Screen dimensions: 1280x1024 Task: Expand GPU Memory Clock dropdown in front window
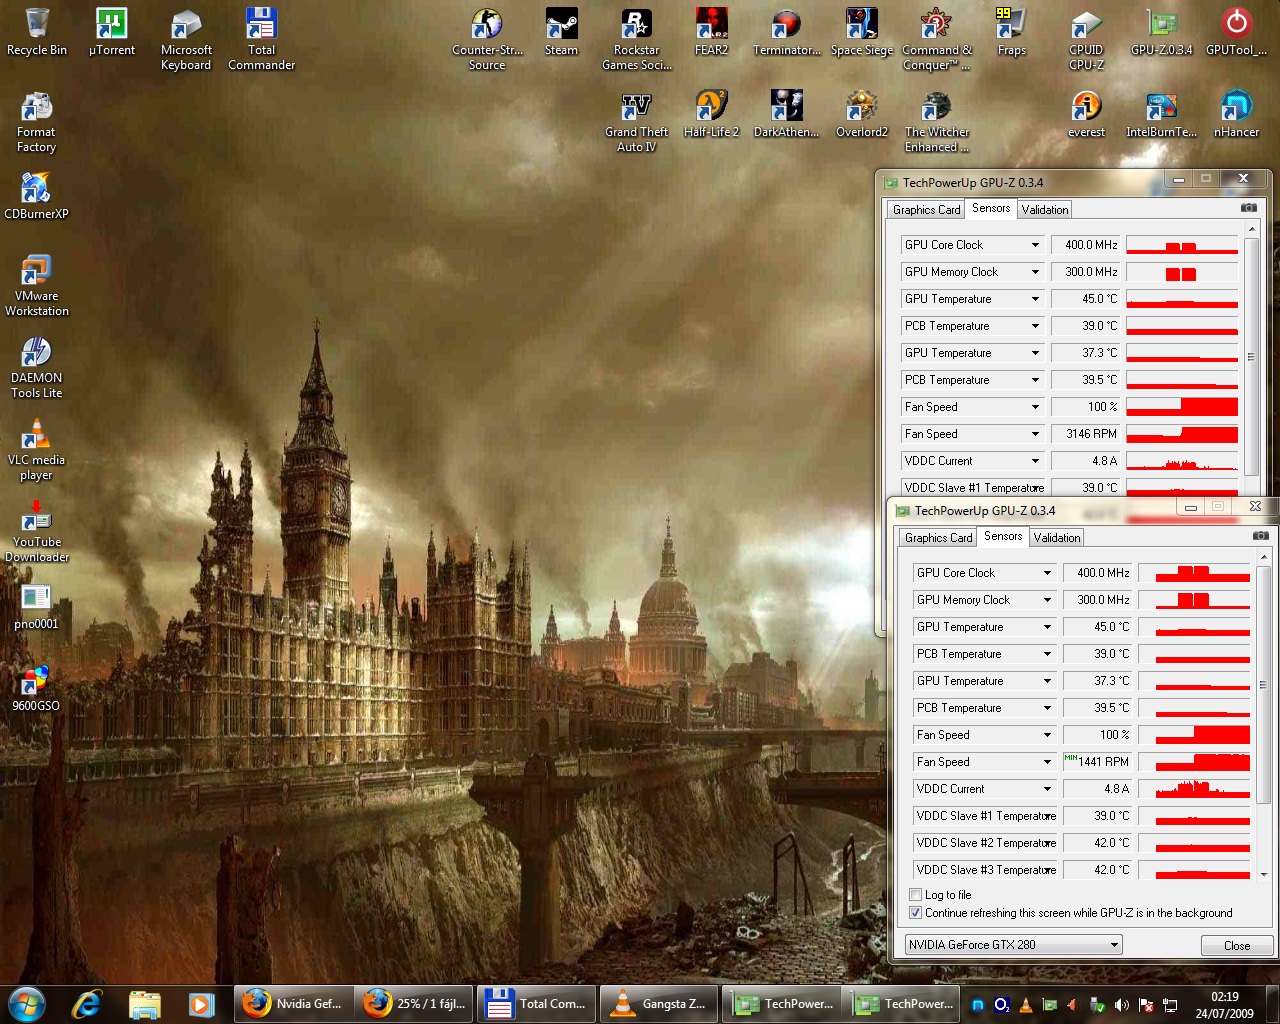point(1047,600)
